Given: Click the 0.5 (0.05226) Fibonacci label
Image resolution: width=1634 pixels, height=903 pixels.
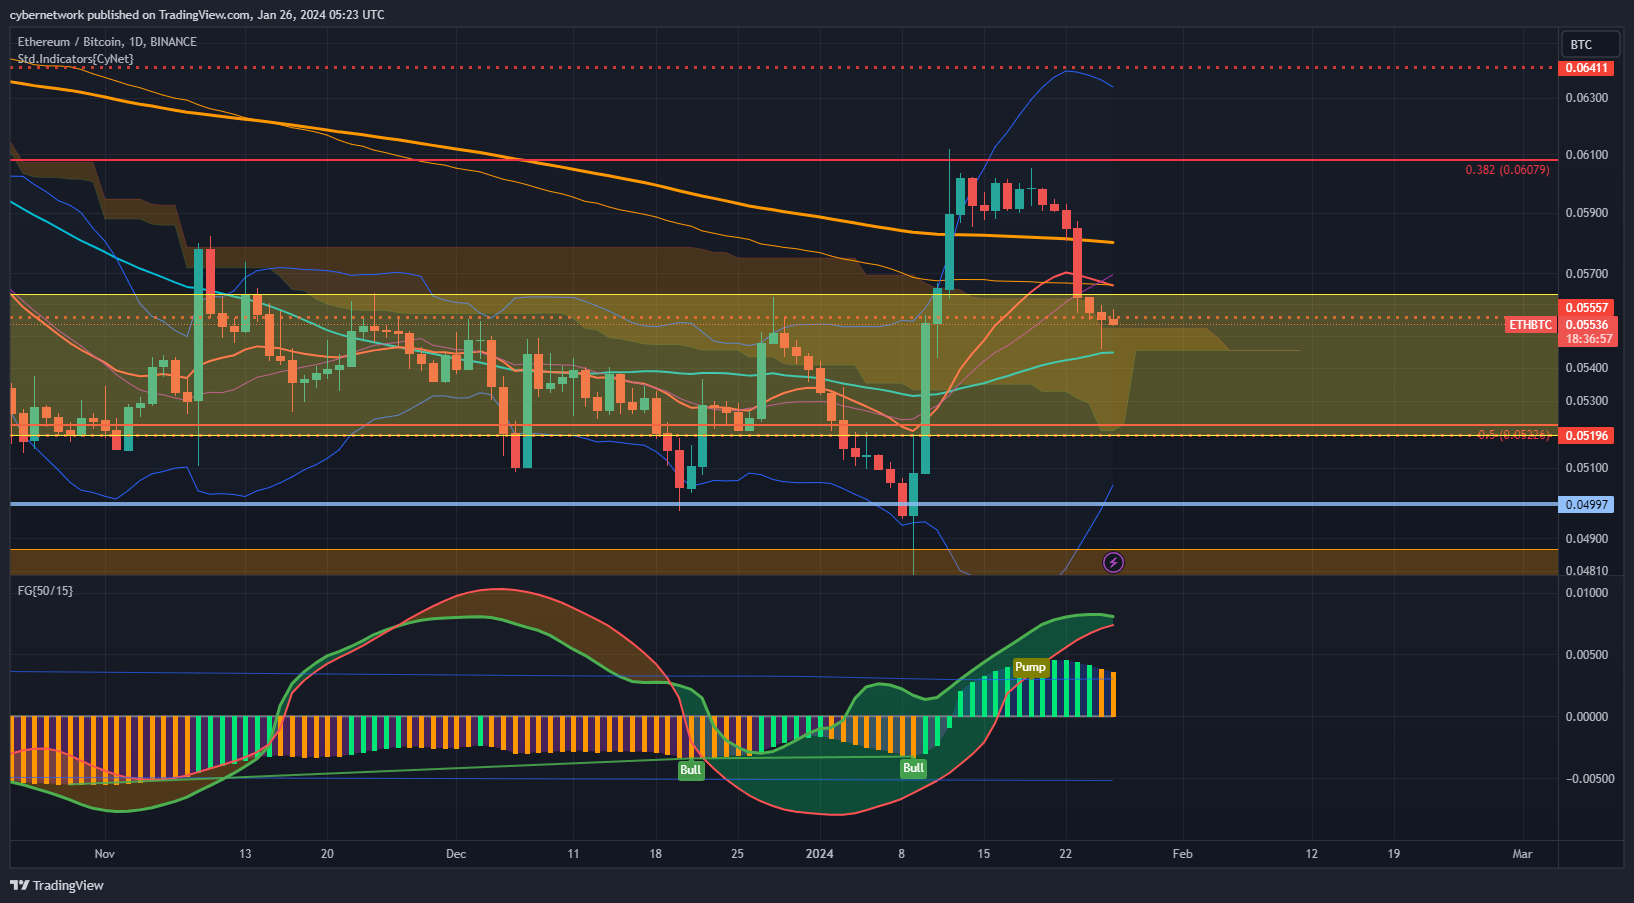Looking at the screenshot, I should 1513,435.
